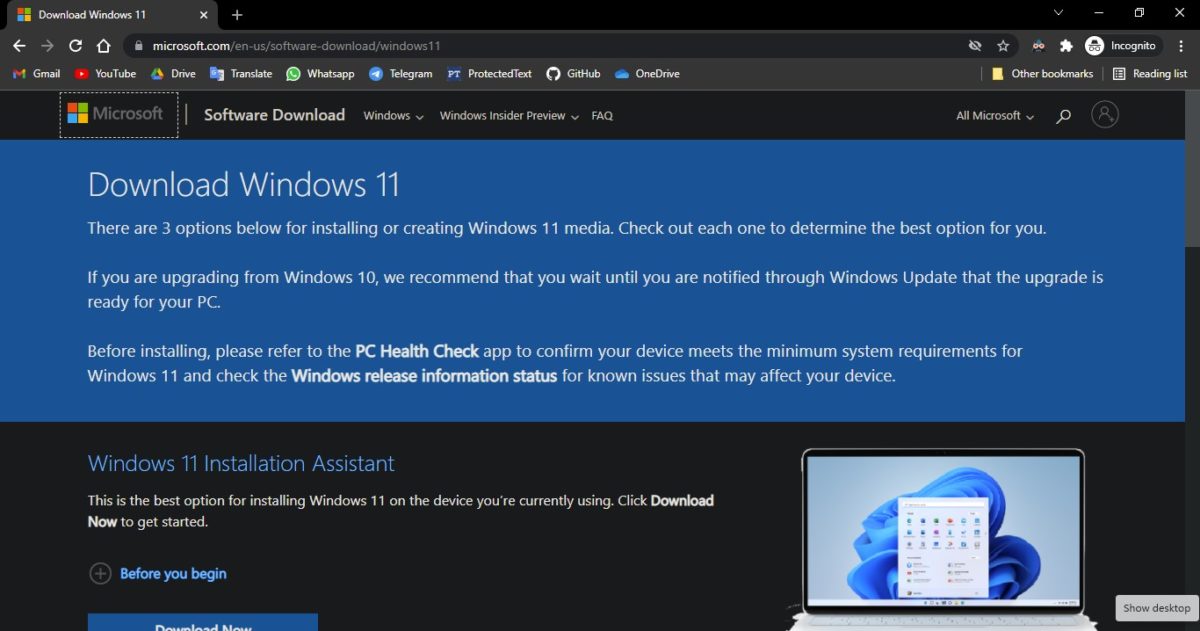Open the Reading list
The width and height of the screenshot is (1200, 631).
(x=1150, y=74)
